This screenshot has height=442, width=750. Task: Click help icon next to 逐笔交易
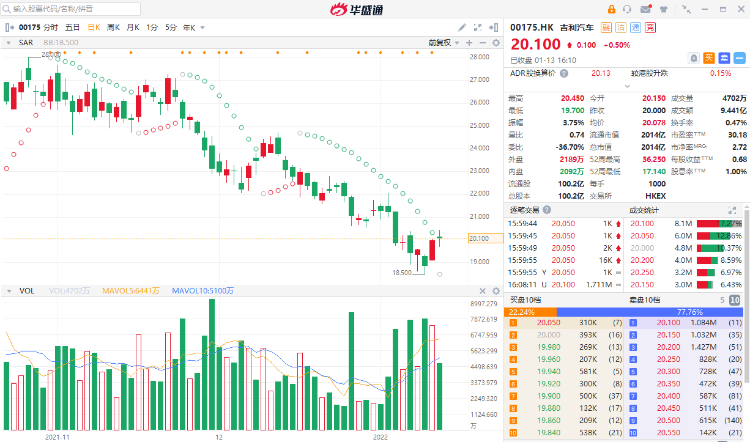(x=547, y=210)
